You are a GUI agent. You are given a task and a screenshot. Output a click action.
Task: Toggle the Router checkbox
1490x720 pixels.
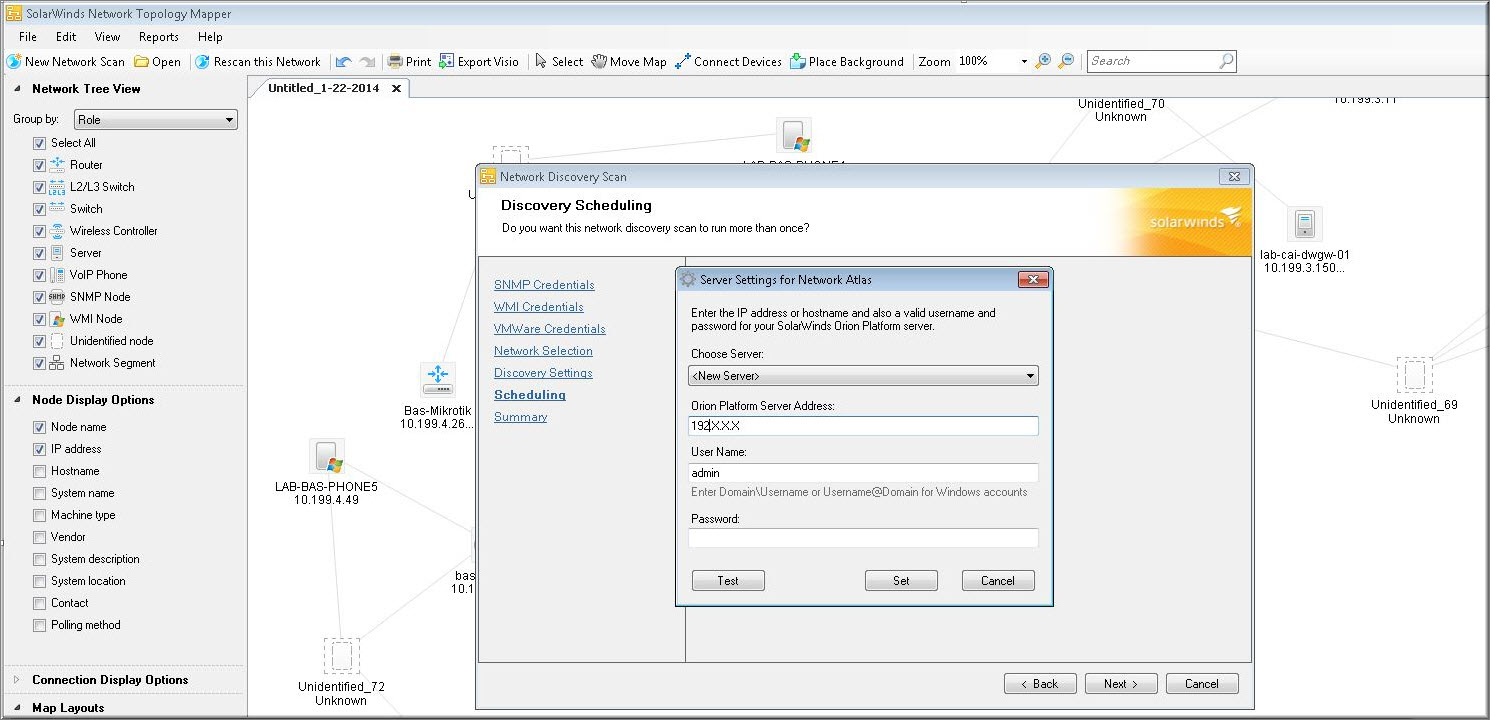(x=39, y=165)
